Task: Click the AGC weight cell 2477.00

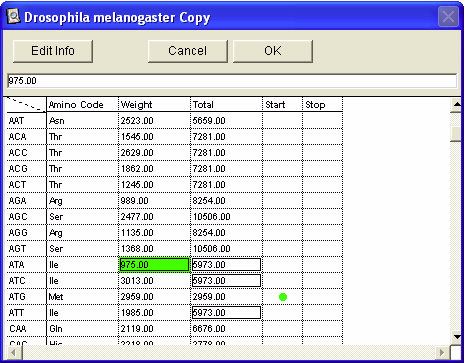Action: 154,217
